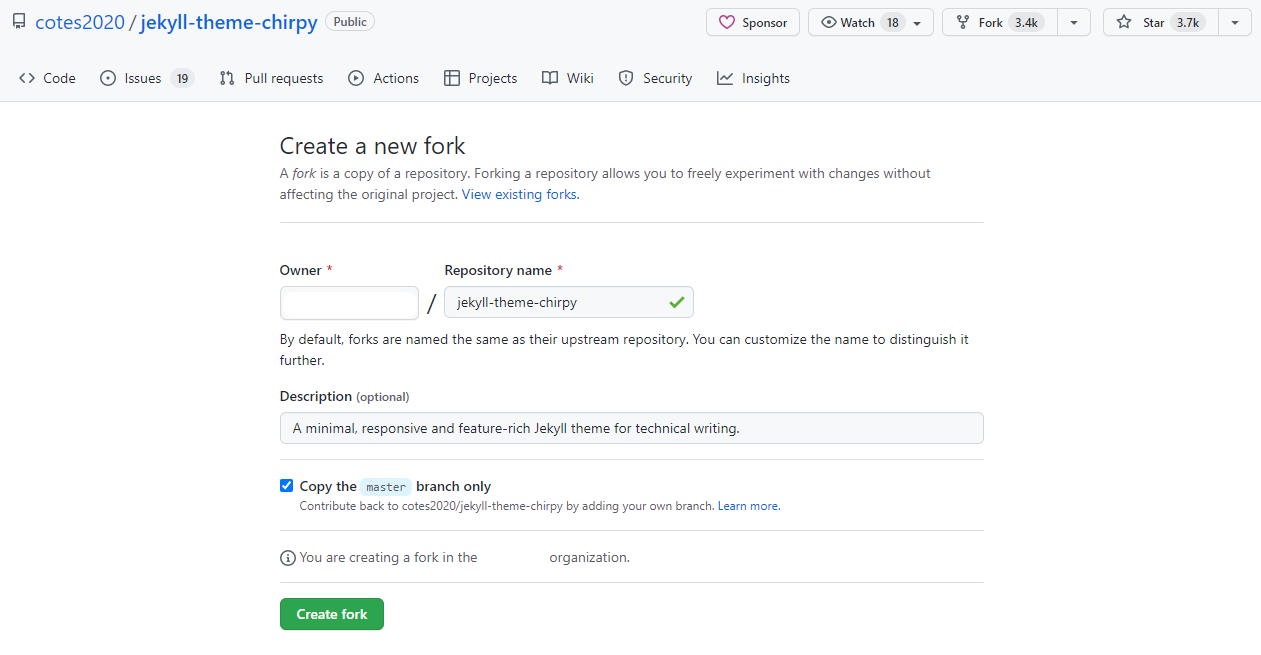The width and height of the screenshot is (1261, 655).
Task: Star the repository with the star button
Action: pos(1159,22)
